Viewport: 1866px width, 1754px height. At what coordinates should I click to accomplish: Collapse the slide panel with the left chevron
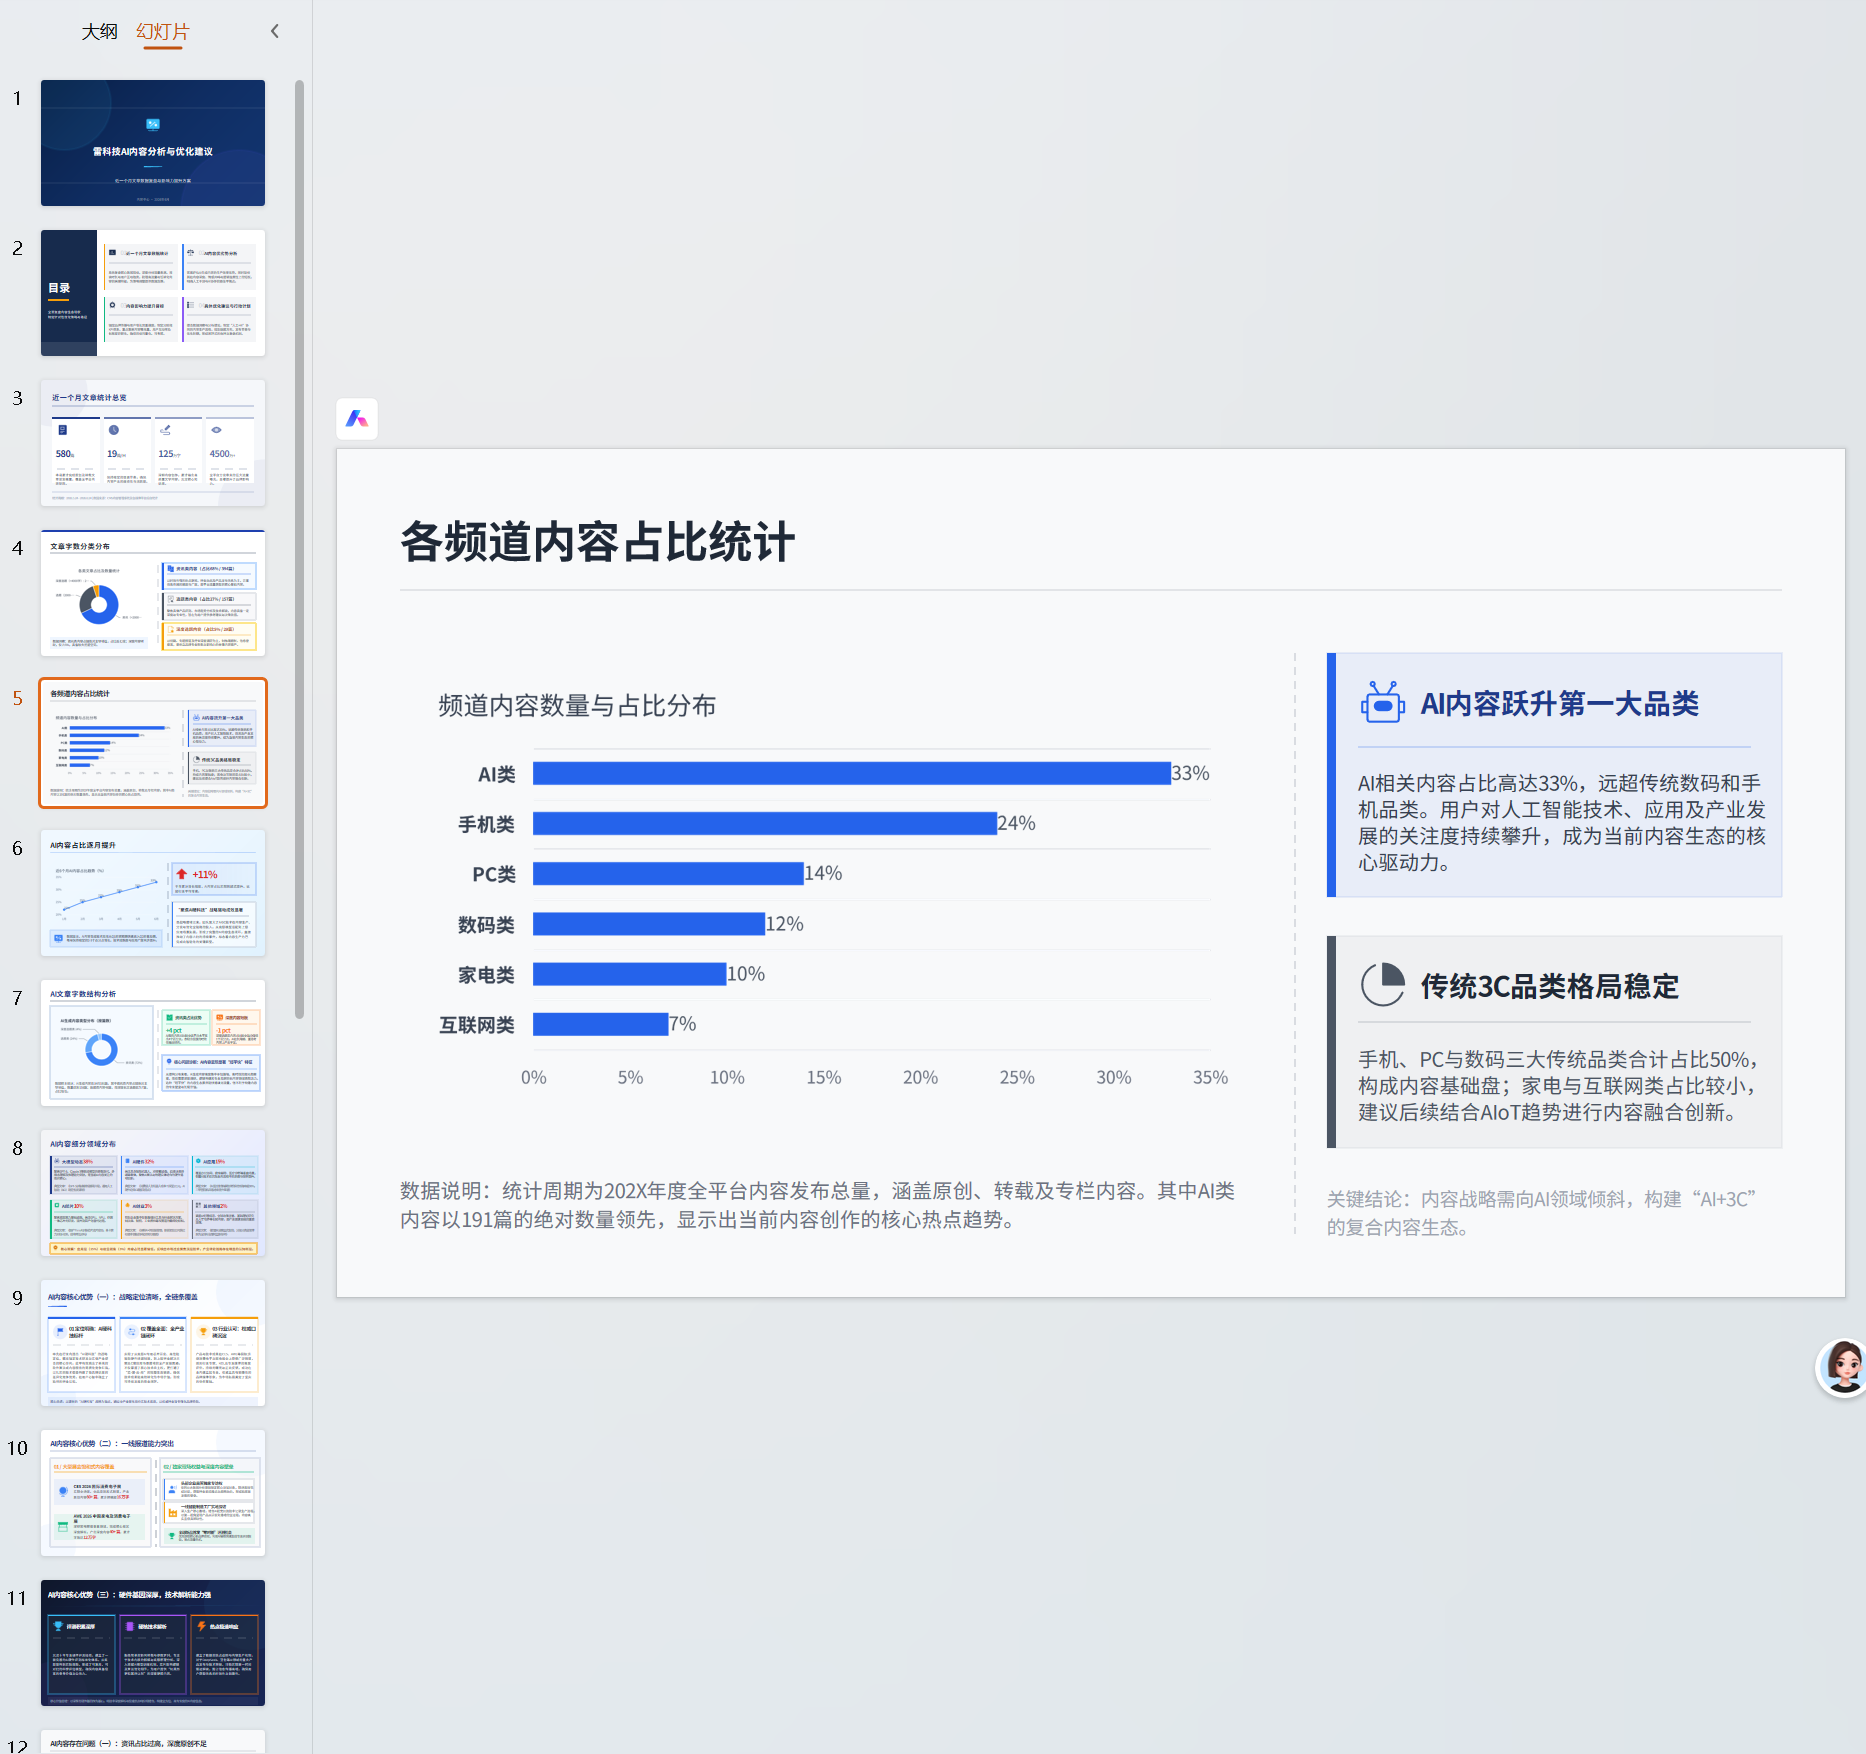(x=275, y=31)
